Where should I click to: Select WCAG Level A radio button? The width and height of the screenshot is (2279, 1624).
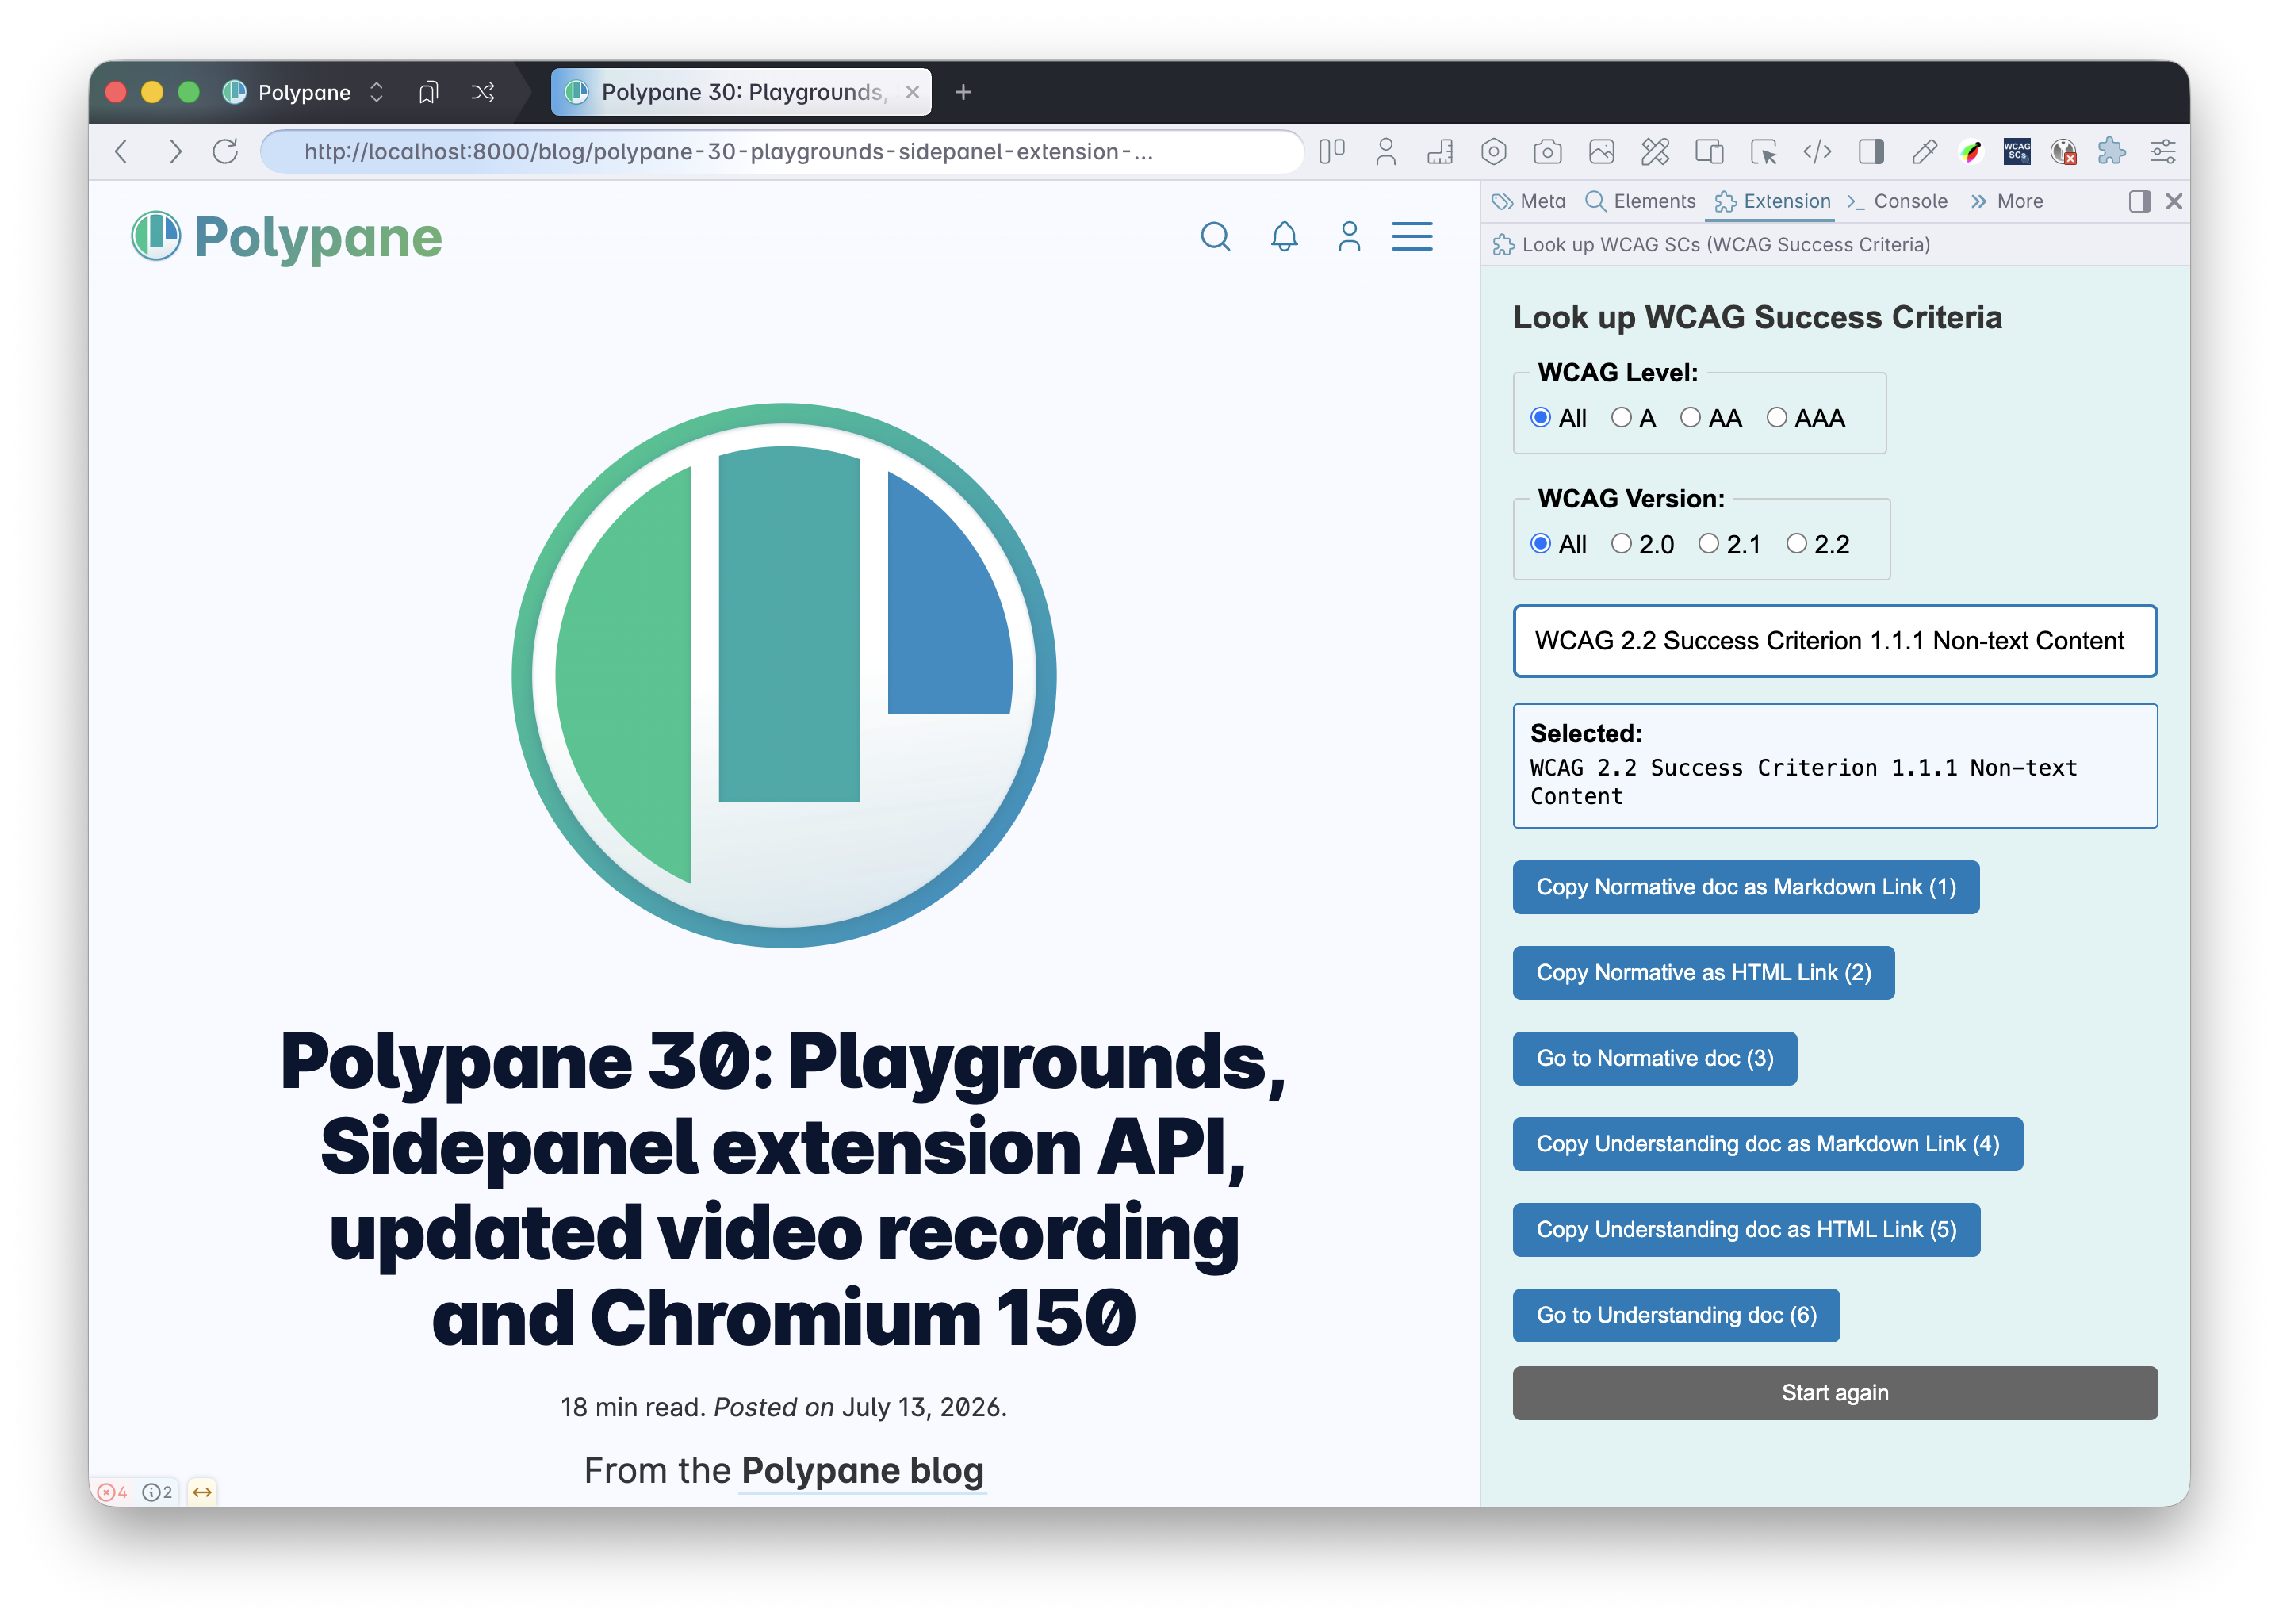(x=1622, y=418)
